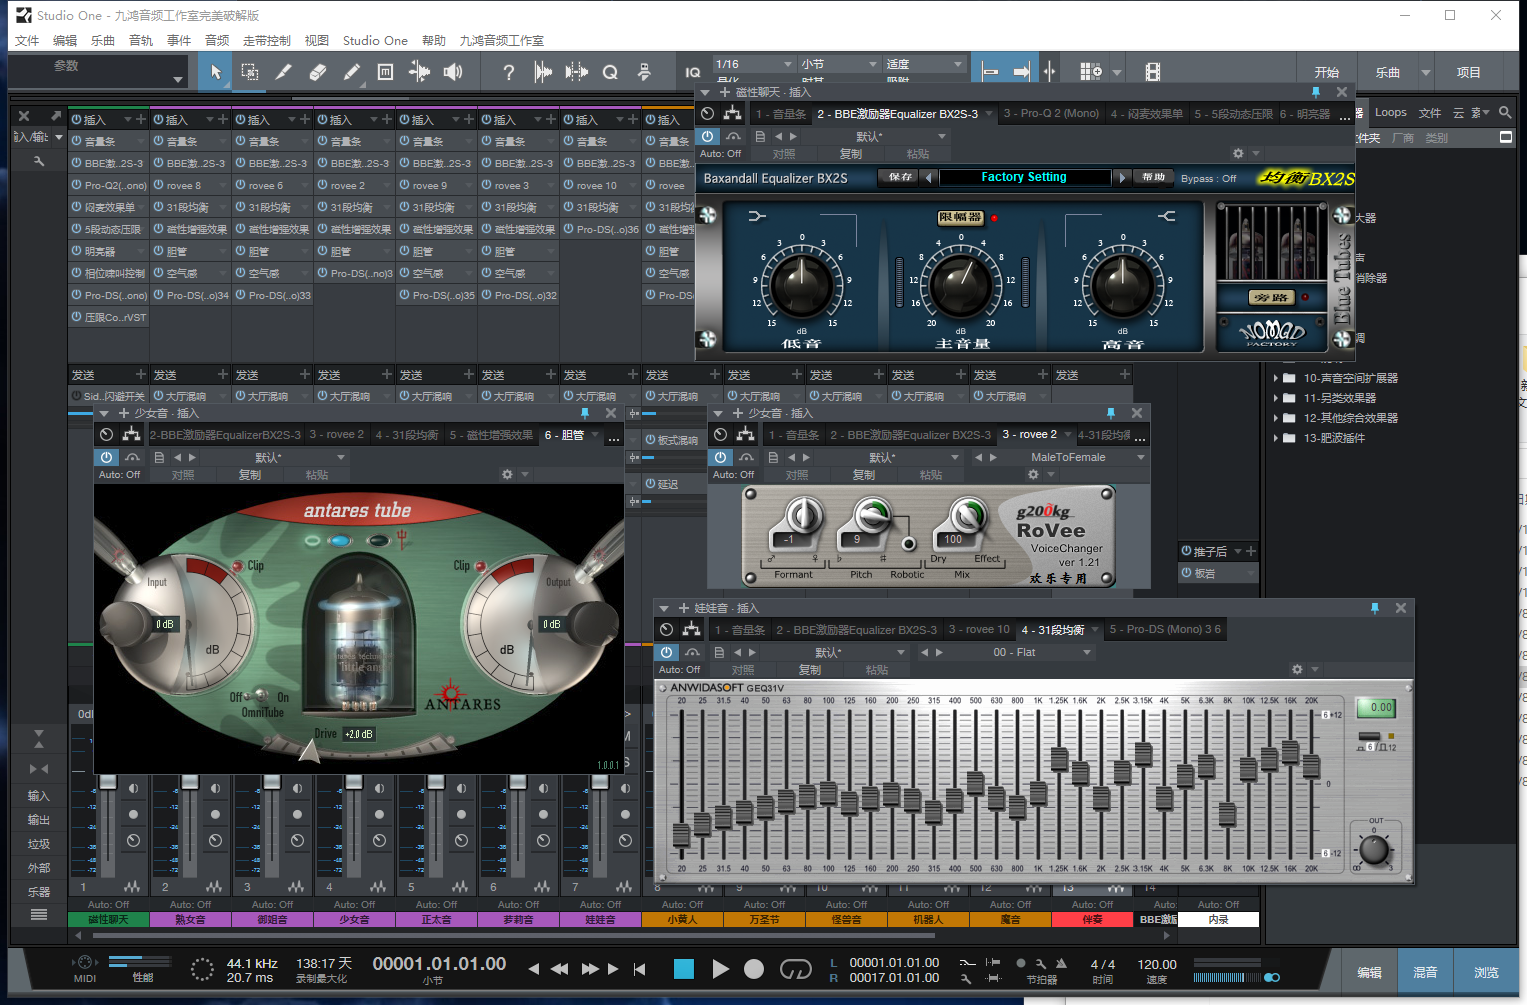Click the Play button in transport
The height and width of the screenshot is (1005, 1527).
[x=720, y=968]
